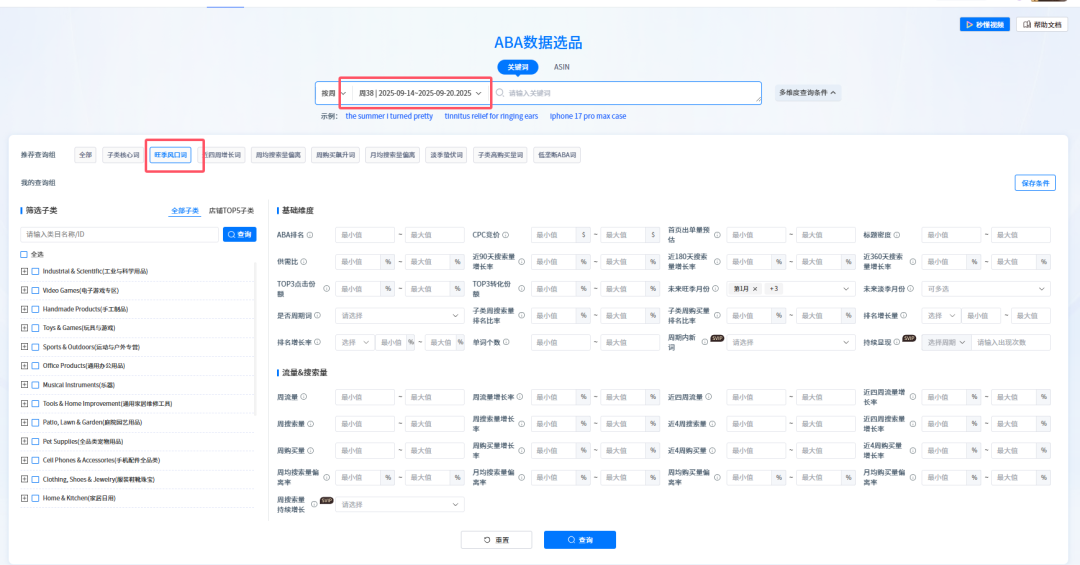Expand the Patio, Lawn & Garden node
Image resolution: width=1080 pixels, height=565 pixels.
pyautogui.click(x=25, y=422)
